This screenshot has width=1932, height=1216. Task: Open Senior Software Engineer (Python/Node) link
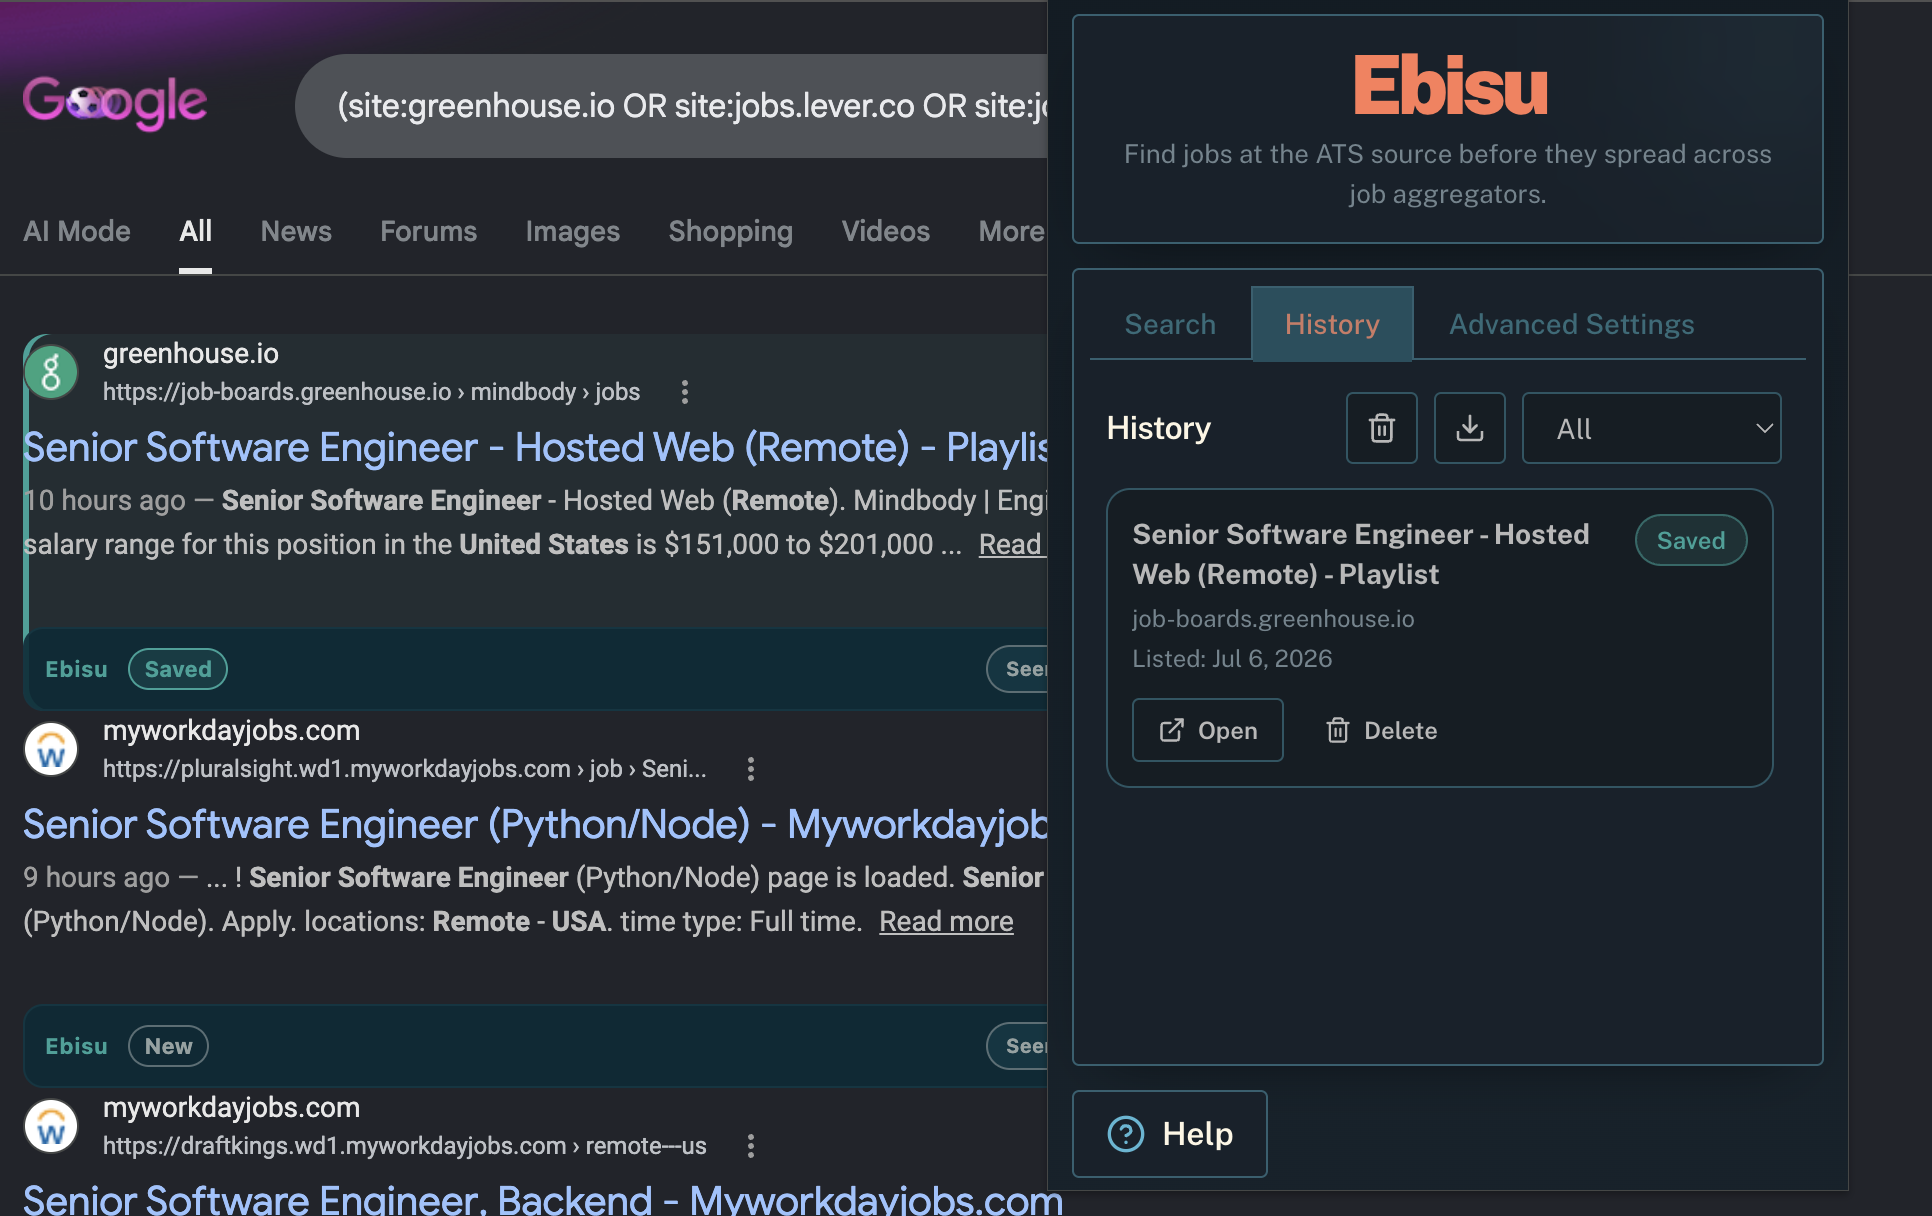coord(535,824)
